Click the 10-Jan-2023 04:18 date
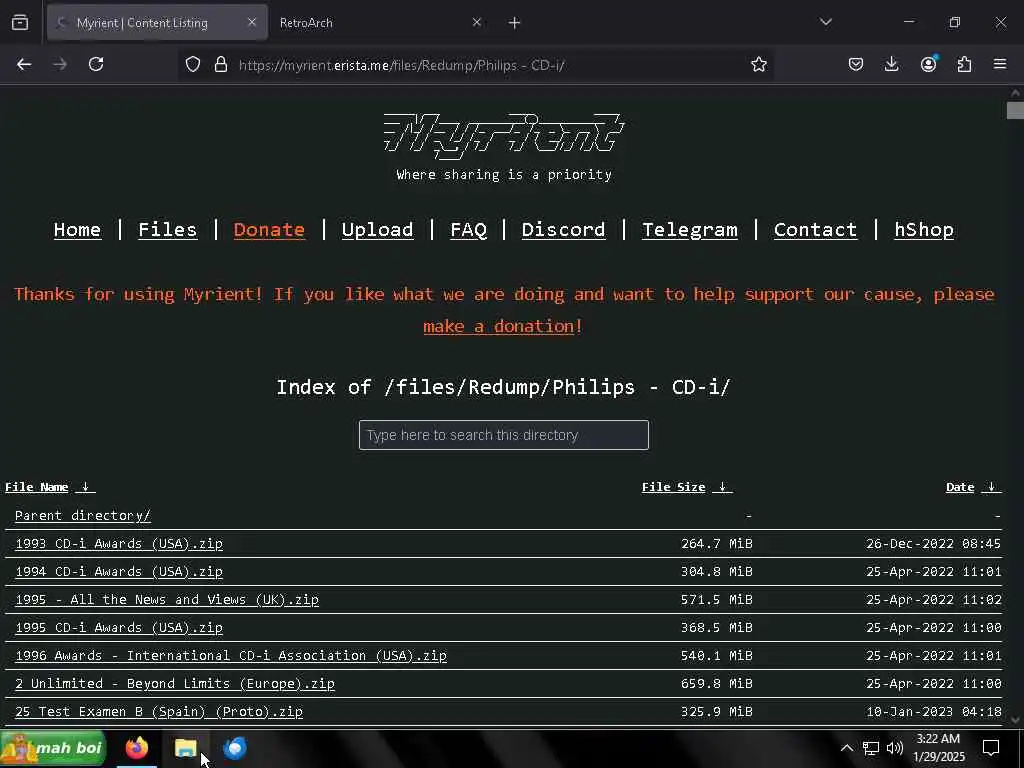The height and width of the screenshot is (768, 1024). point(933,712)
